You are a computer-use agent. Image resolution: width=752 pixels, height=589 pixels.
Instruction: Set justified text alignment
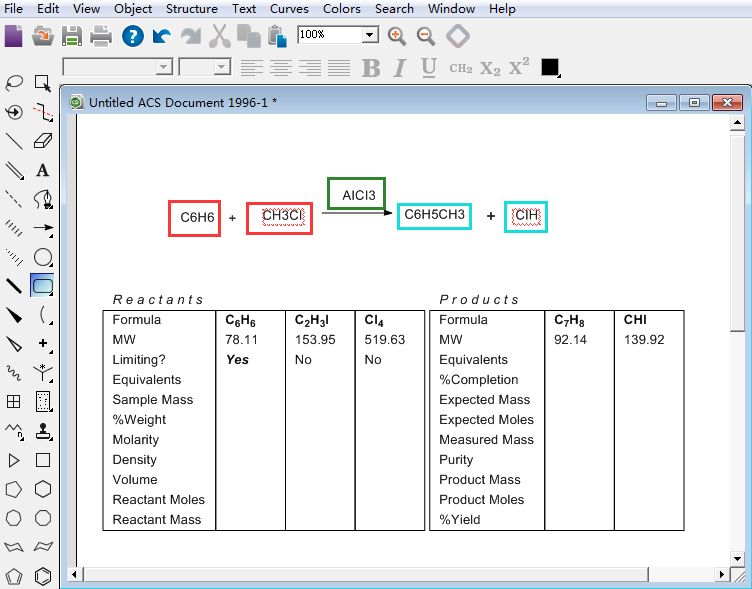339,68
